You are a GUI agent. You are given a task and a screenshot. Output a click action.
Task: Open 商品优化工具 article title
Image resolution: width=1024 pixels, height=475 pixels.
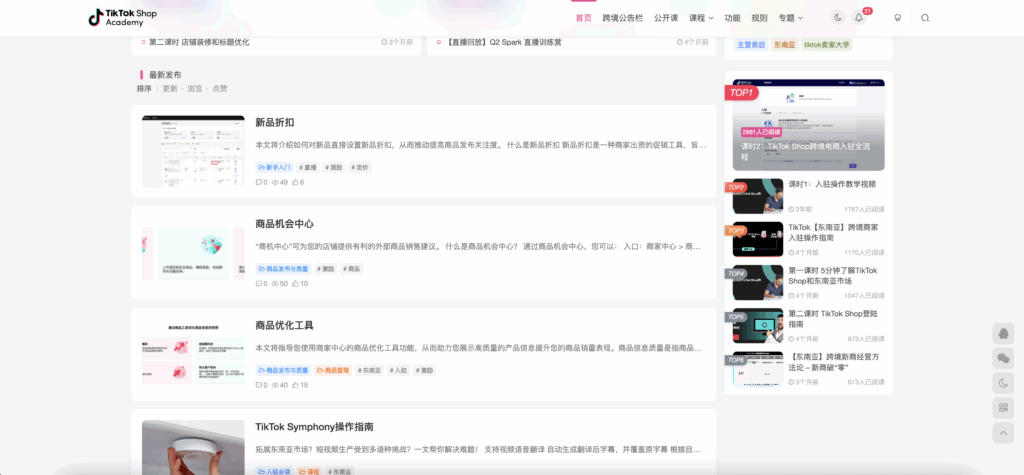(x=285, y=325)
